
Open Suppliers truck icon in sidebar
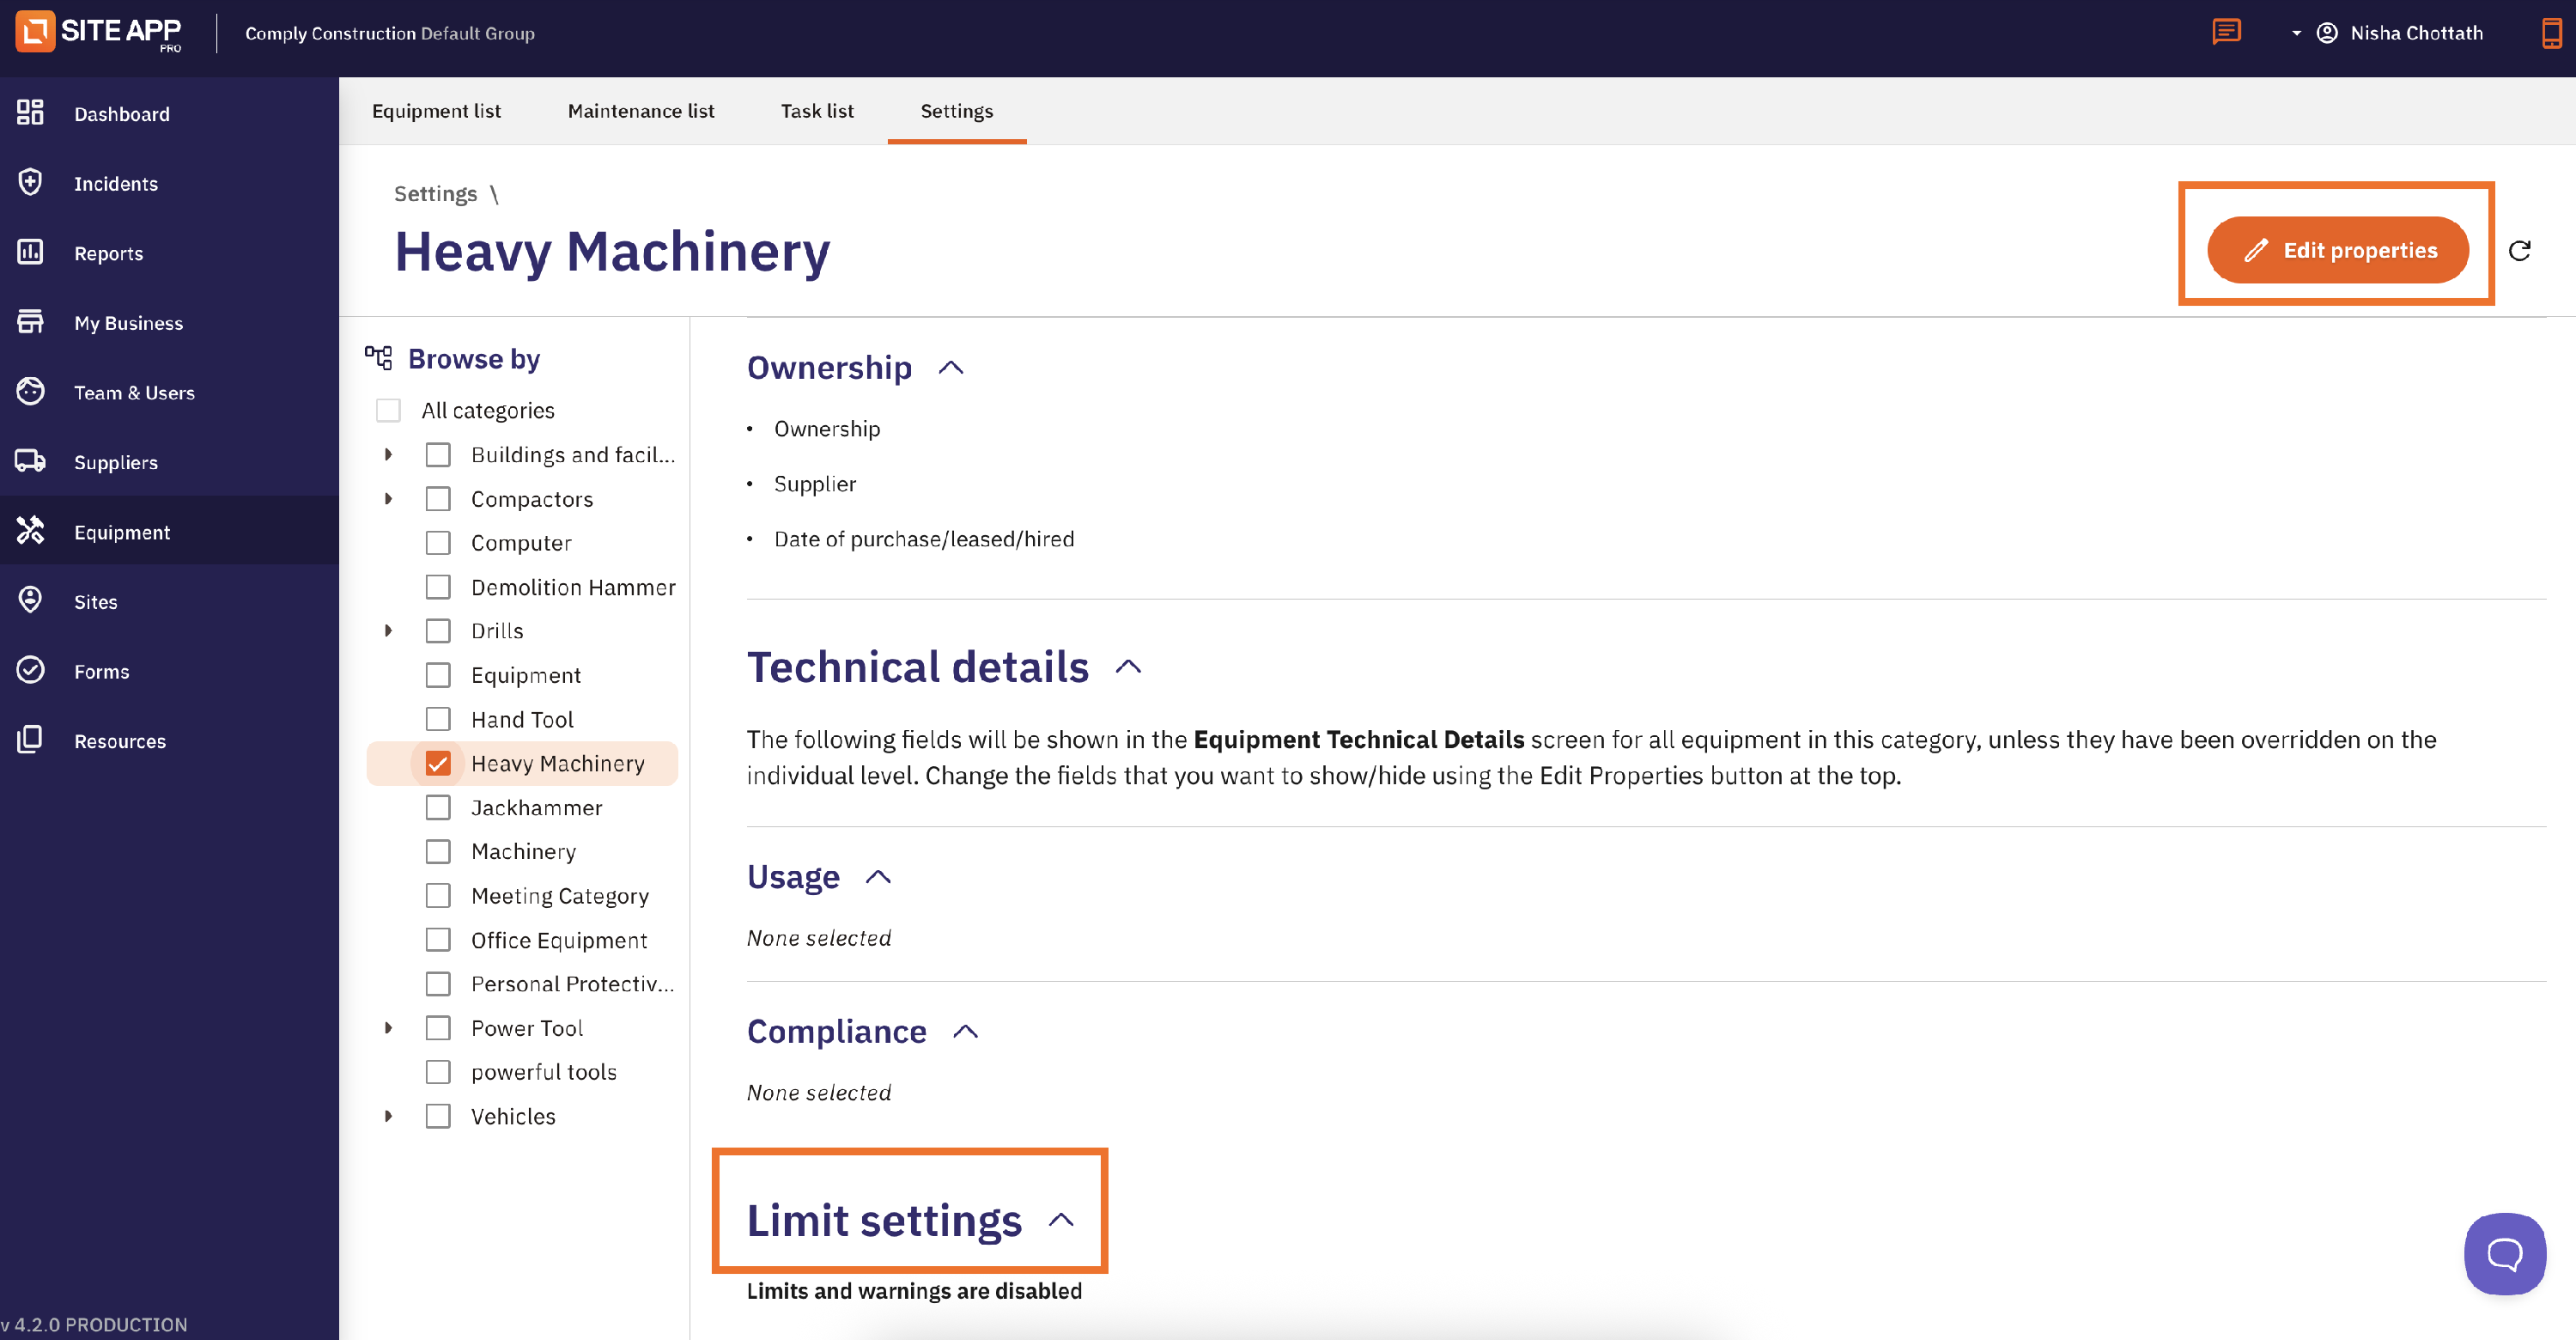tap(30, 461)
